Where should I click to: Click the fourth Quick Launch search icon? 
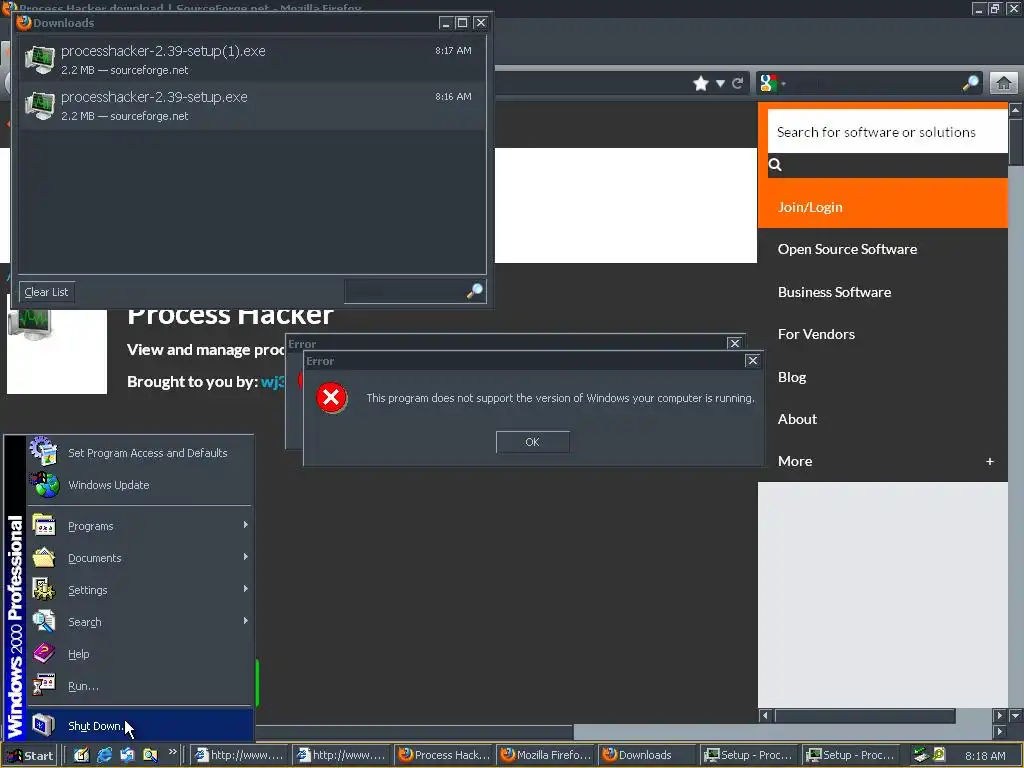pos(150,755)
